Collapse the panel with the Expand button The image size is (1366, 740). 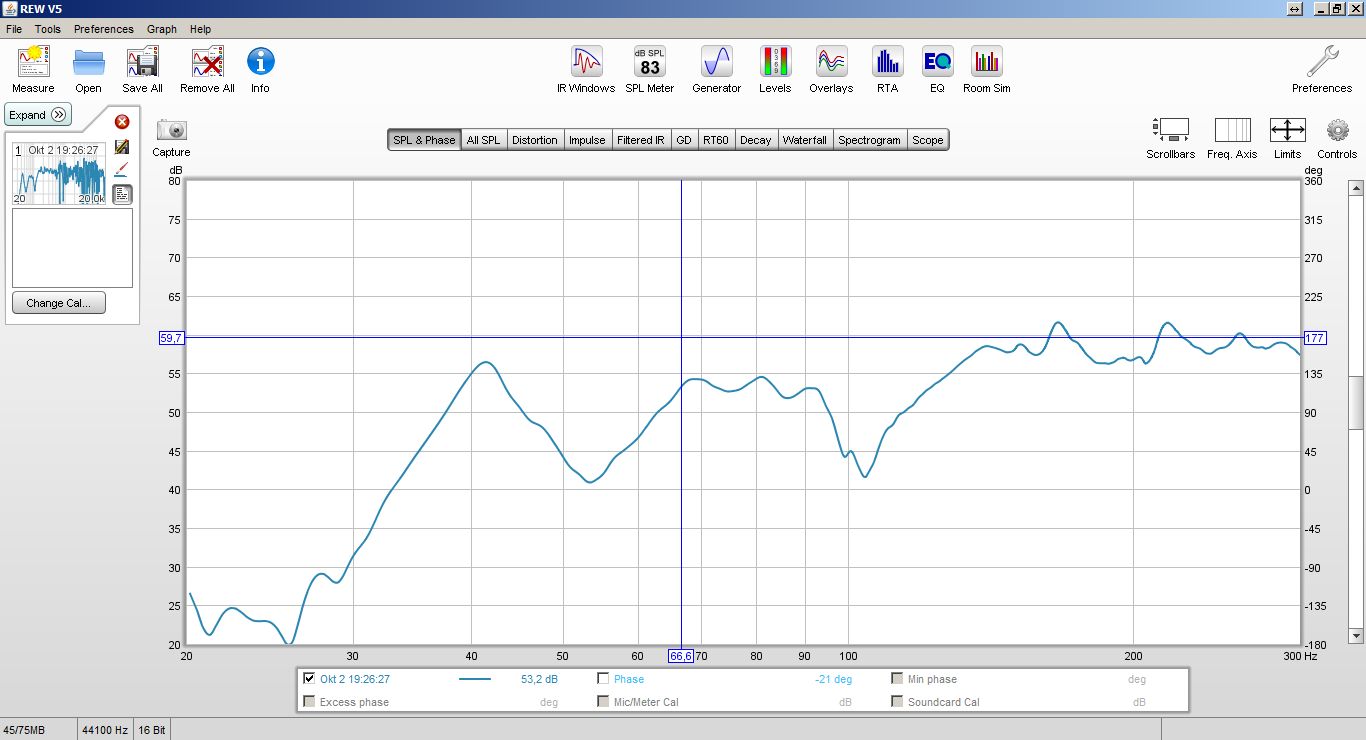pyautogui.click(x=38, y=115)
